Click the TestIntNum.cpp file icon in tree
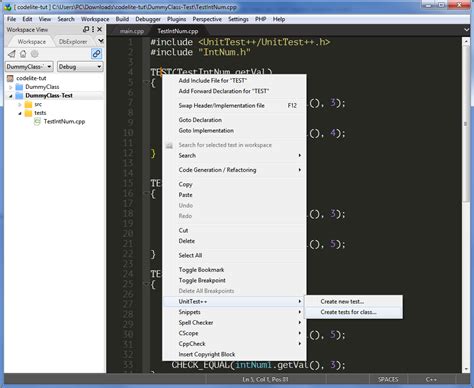 (37, 122)
